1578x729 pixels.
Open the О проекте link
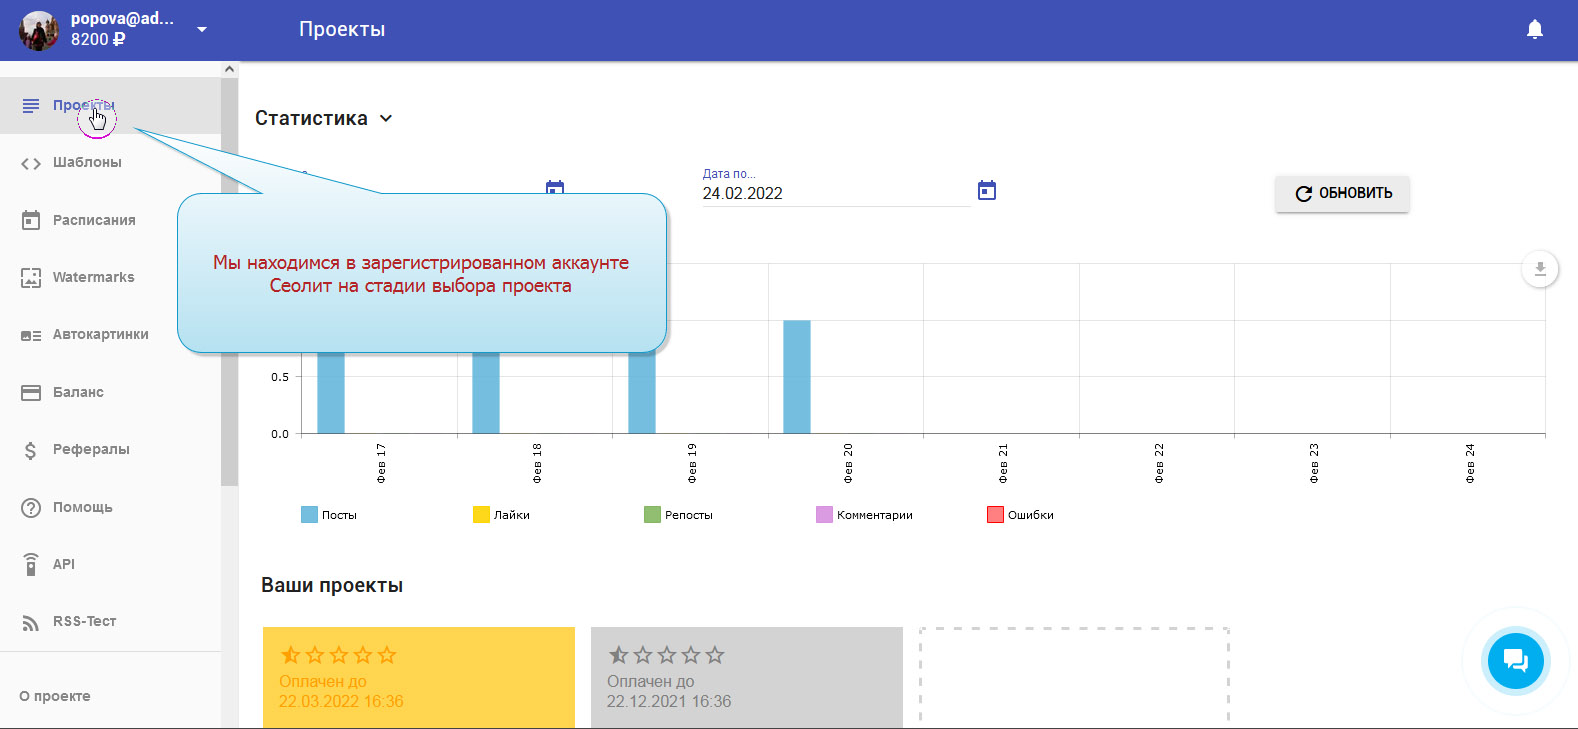point(55,696)
